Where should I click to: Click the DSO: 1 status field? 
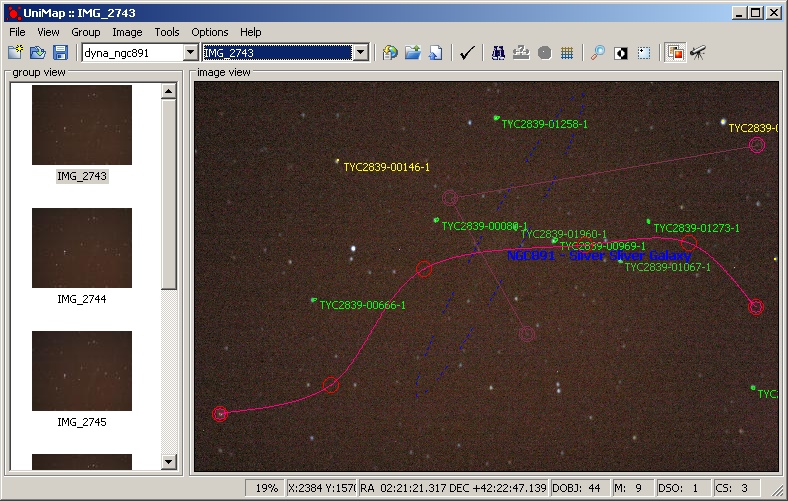click(x=682, y=488)
